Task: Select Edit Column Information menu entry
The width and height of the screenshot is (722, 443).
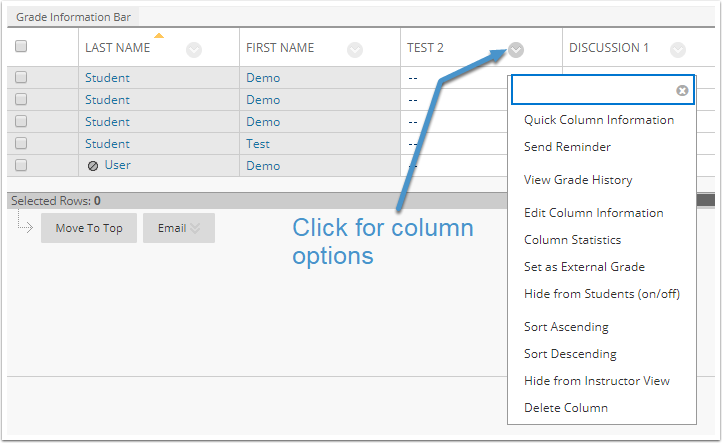Action: point(594,213)
